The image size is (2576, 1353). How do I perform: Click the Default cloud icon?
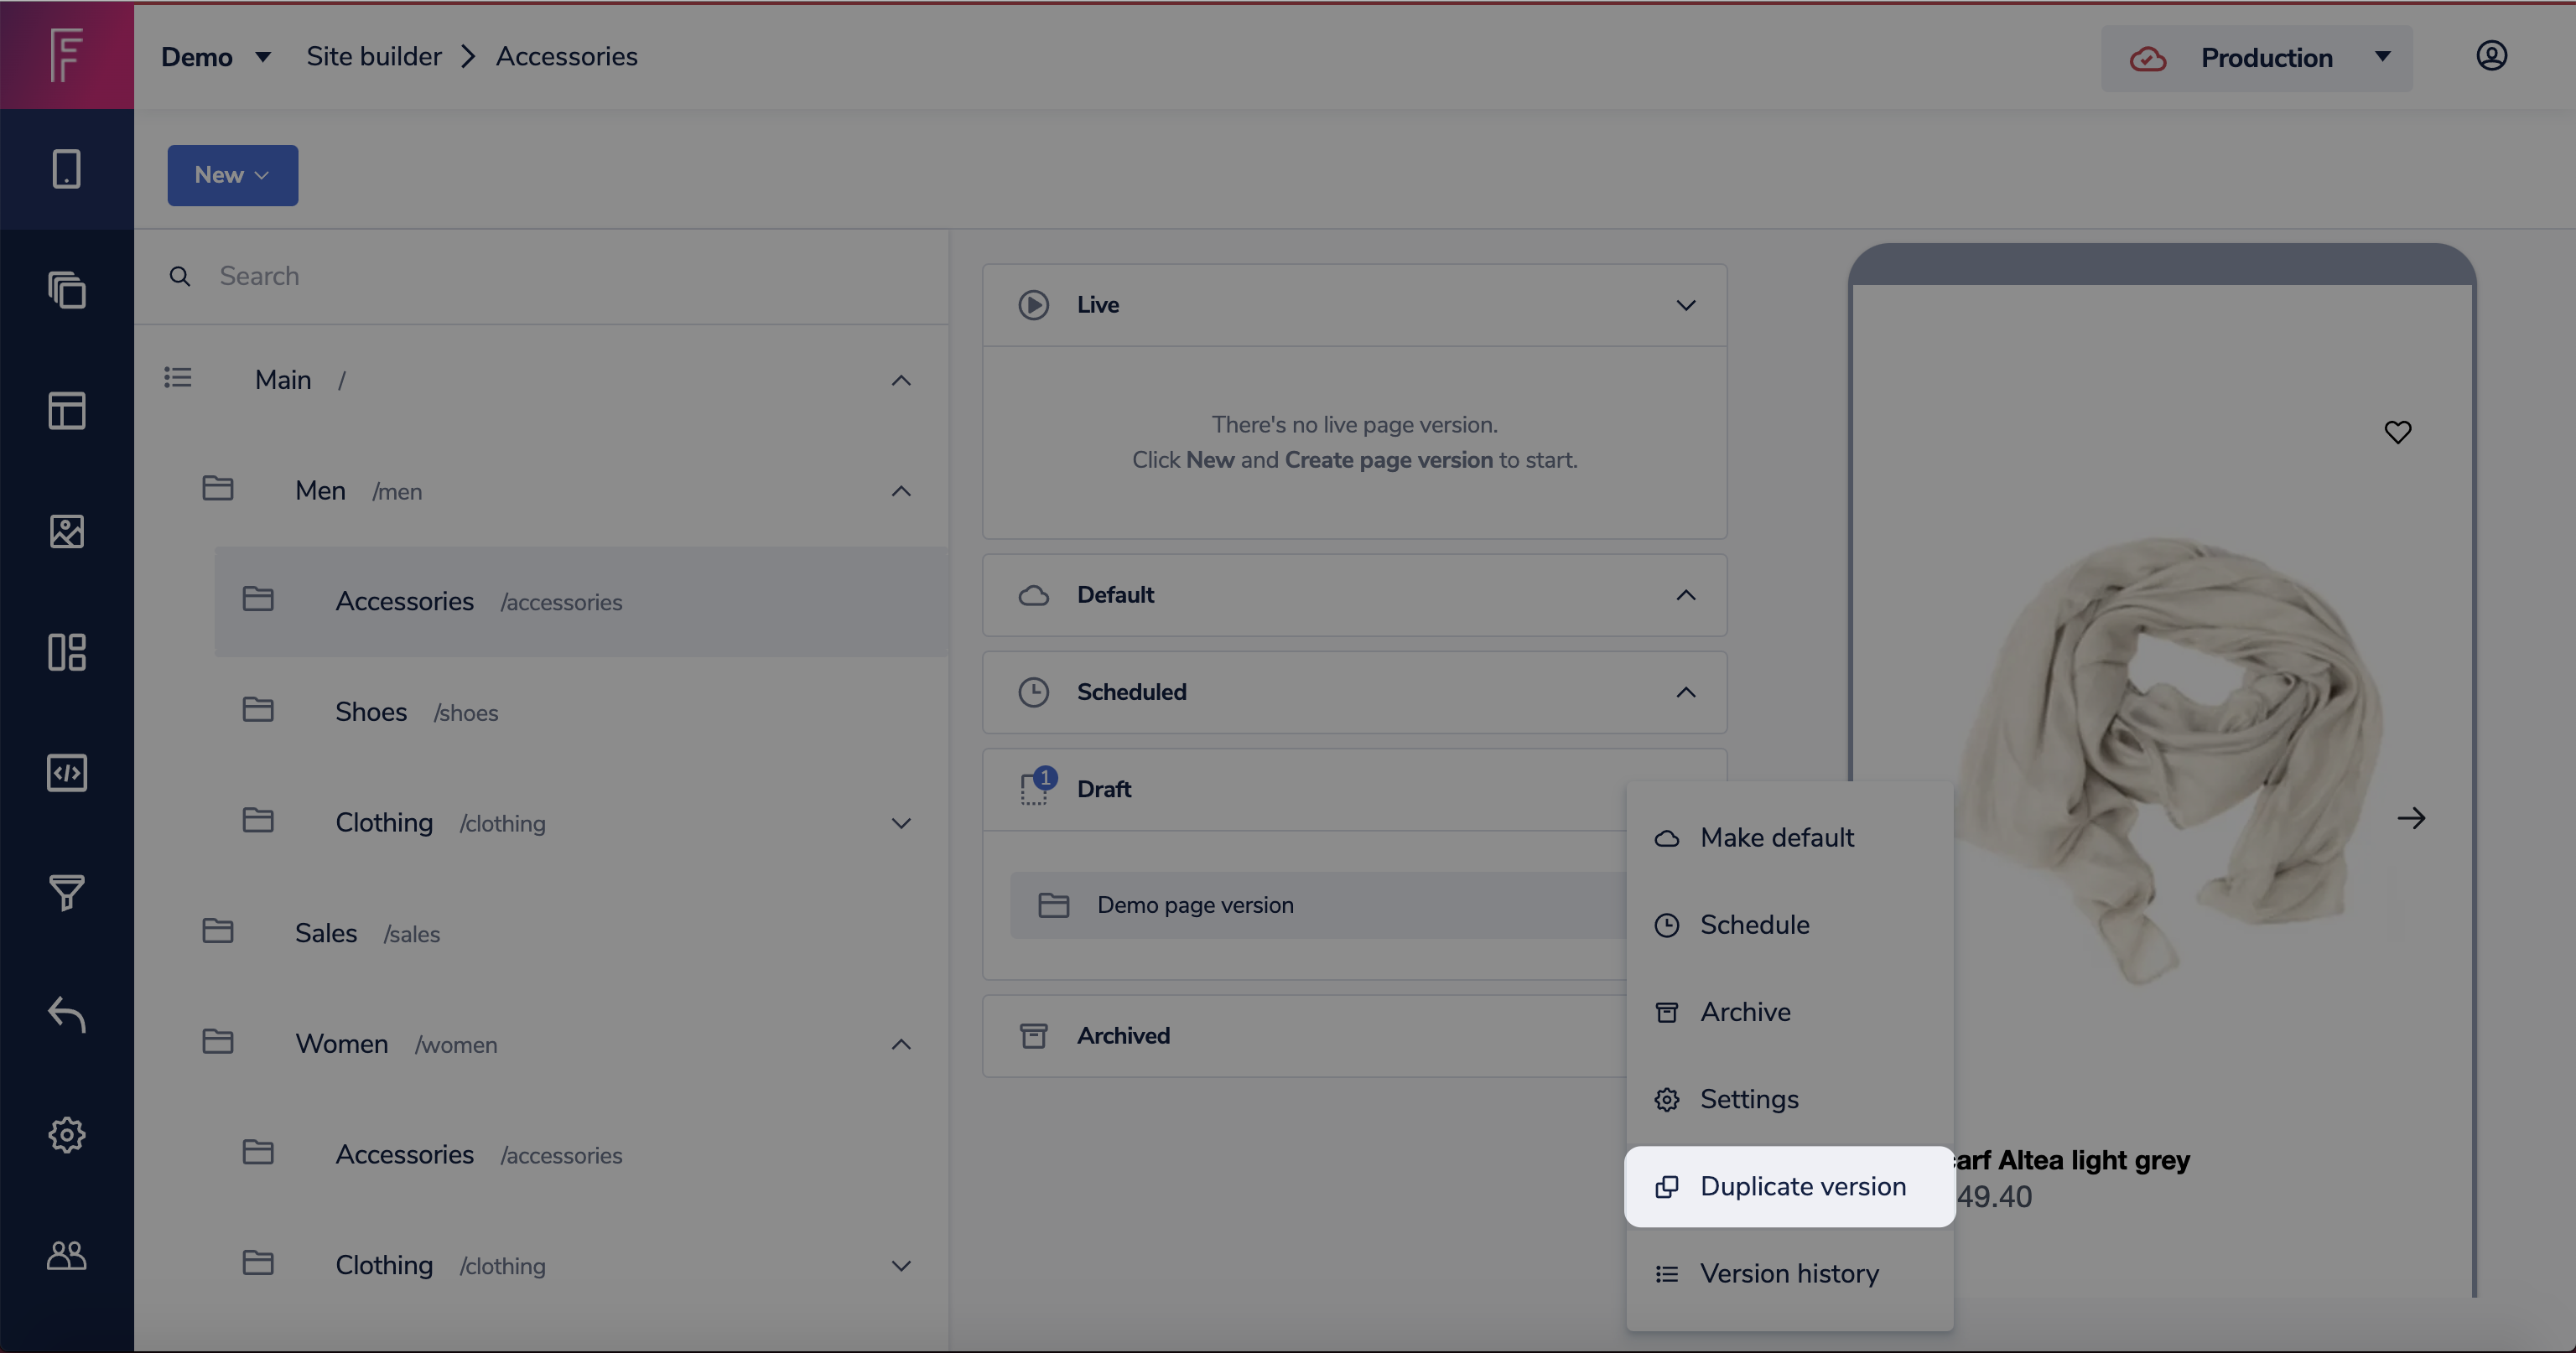tap(1034, 595)
